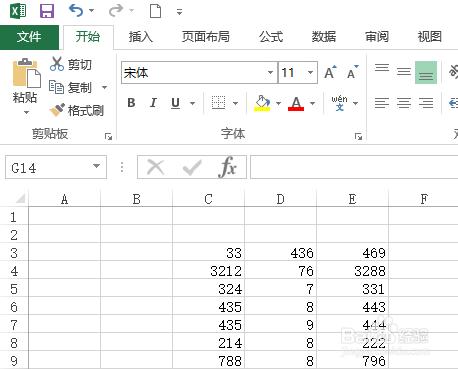Expand the underline style dropdown arrow
The width and height of the screenshot is (458, 369).
coord(192,103)
